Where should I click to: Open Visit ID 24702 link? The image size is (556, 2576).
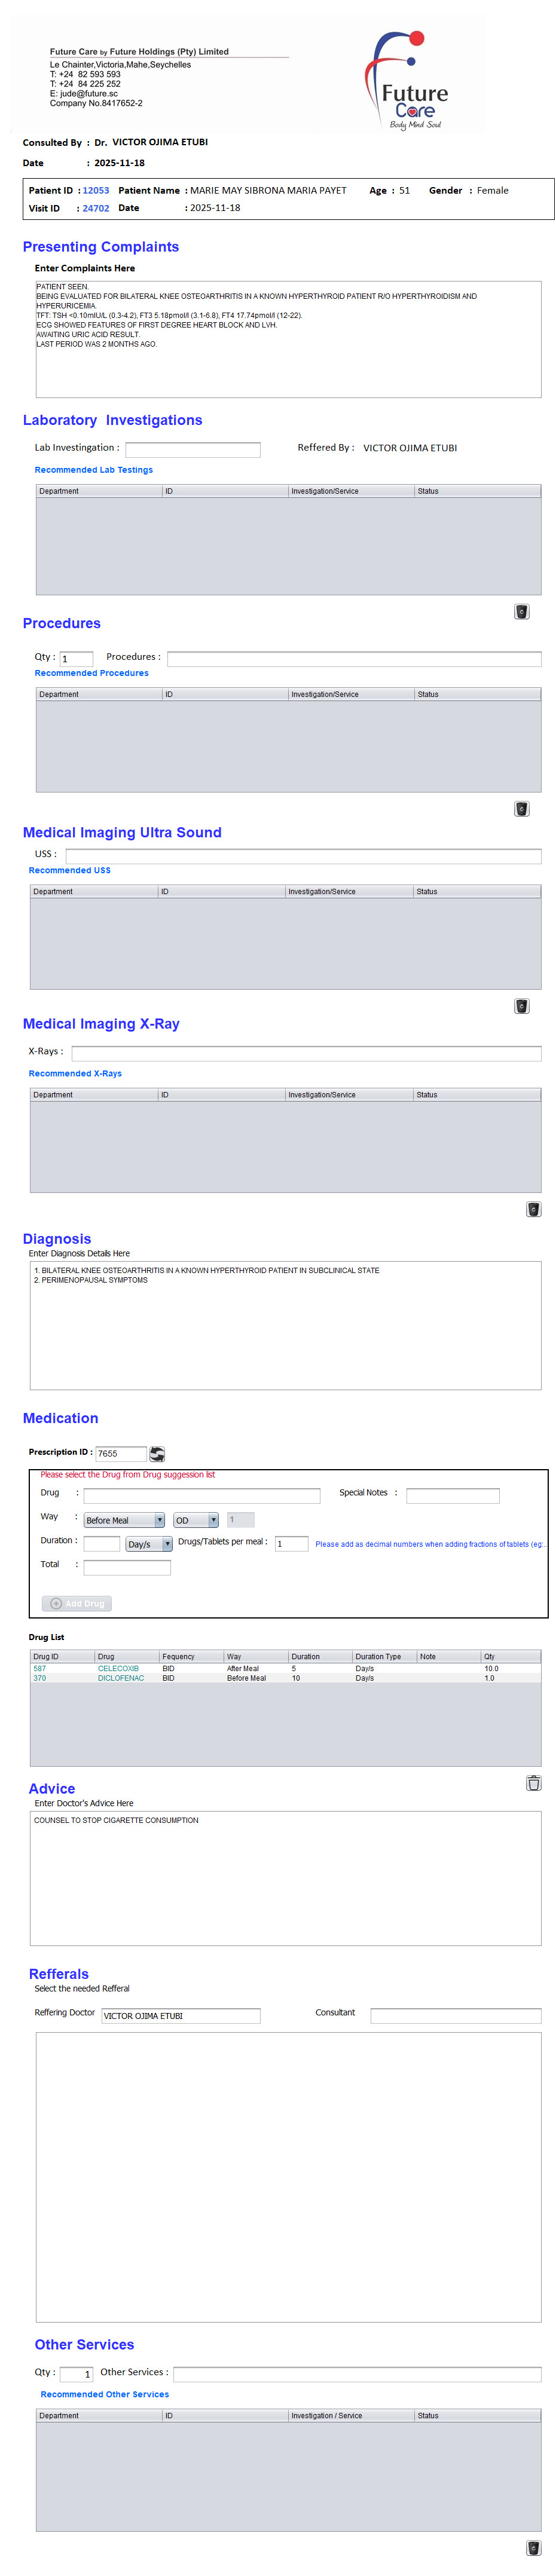pos(96,208)
